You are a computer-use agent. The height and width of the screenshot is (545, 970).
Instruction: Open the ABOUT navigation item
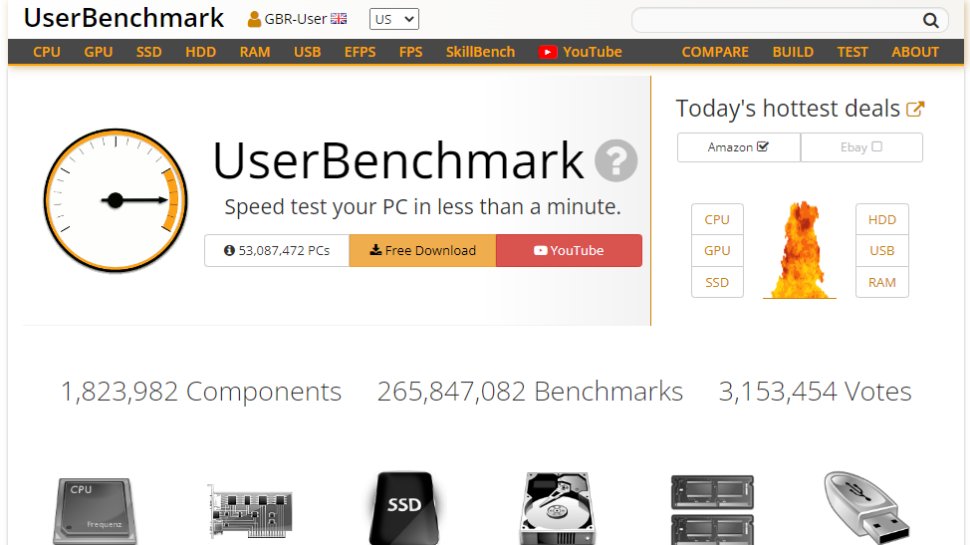coord(915,52)
